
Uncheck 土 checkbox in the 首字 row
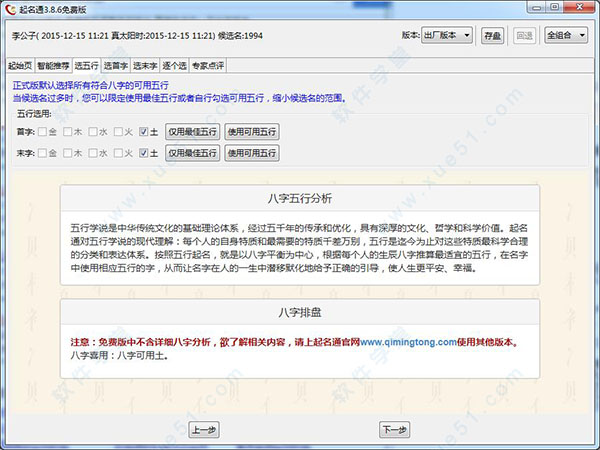(x=144, y=131)
